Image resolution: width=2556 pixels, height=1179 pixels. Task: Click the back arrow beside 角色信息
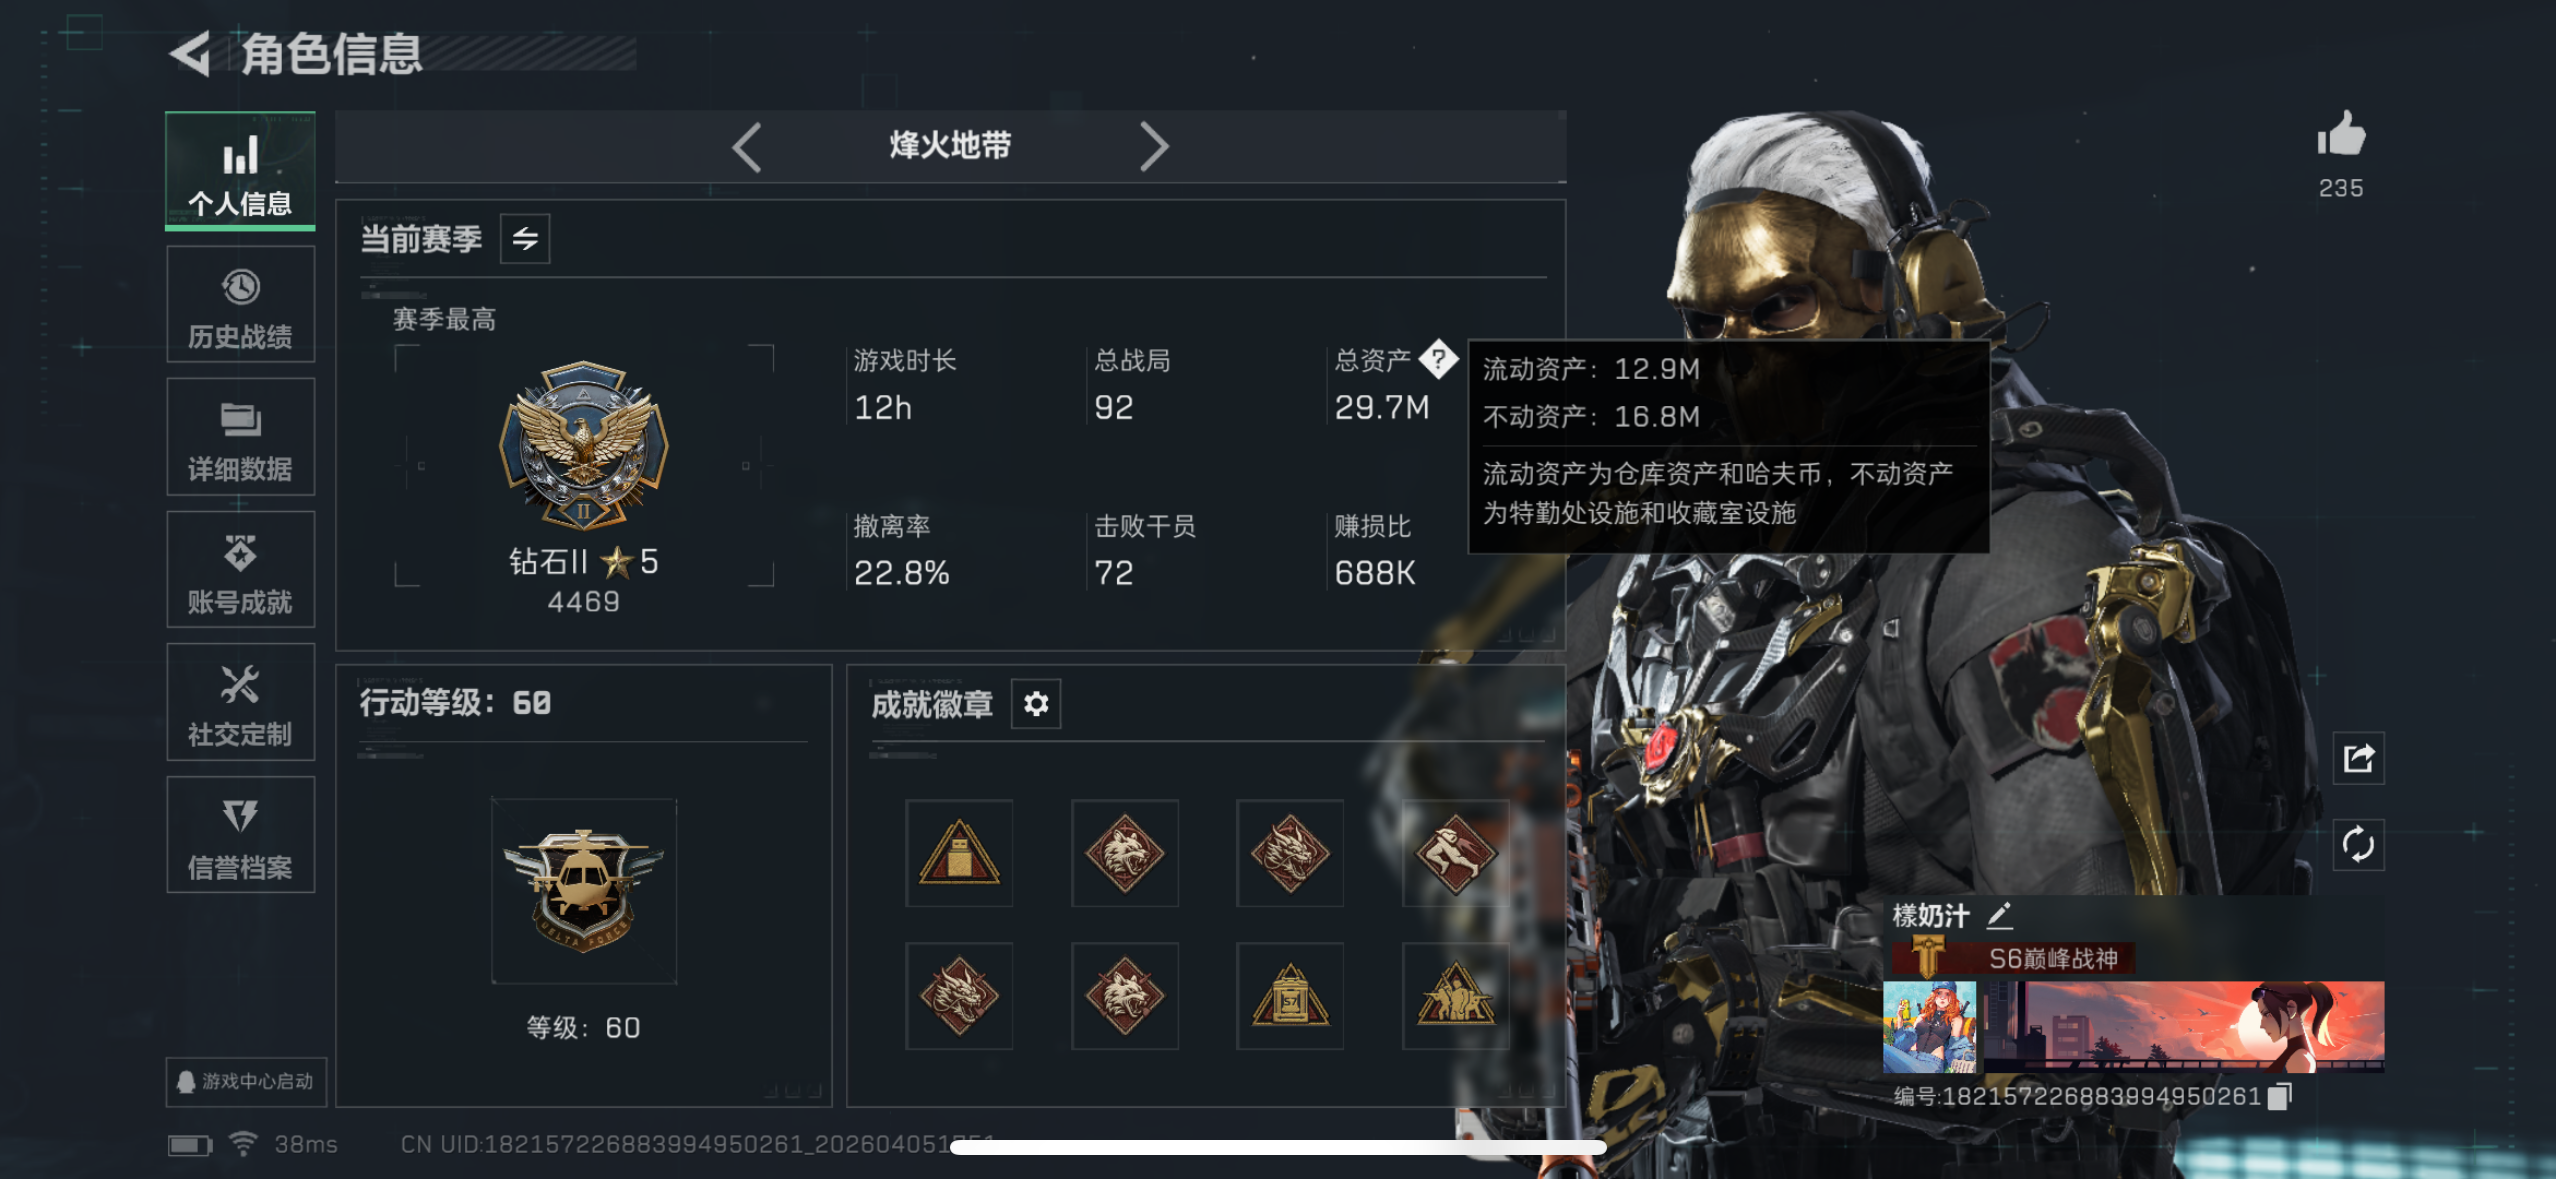pyautogui.click(x=190, y=54)
